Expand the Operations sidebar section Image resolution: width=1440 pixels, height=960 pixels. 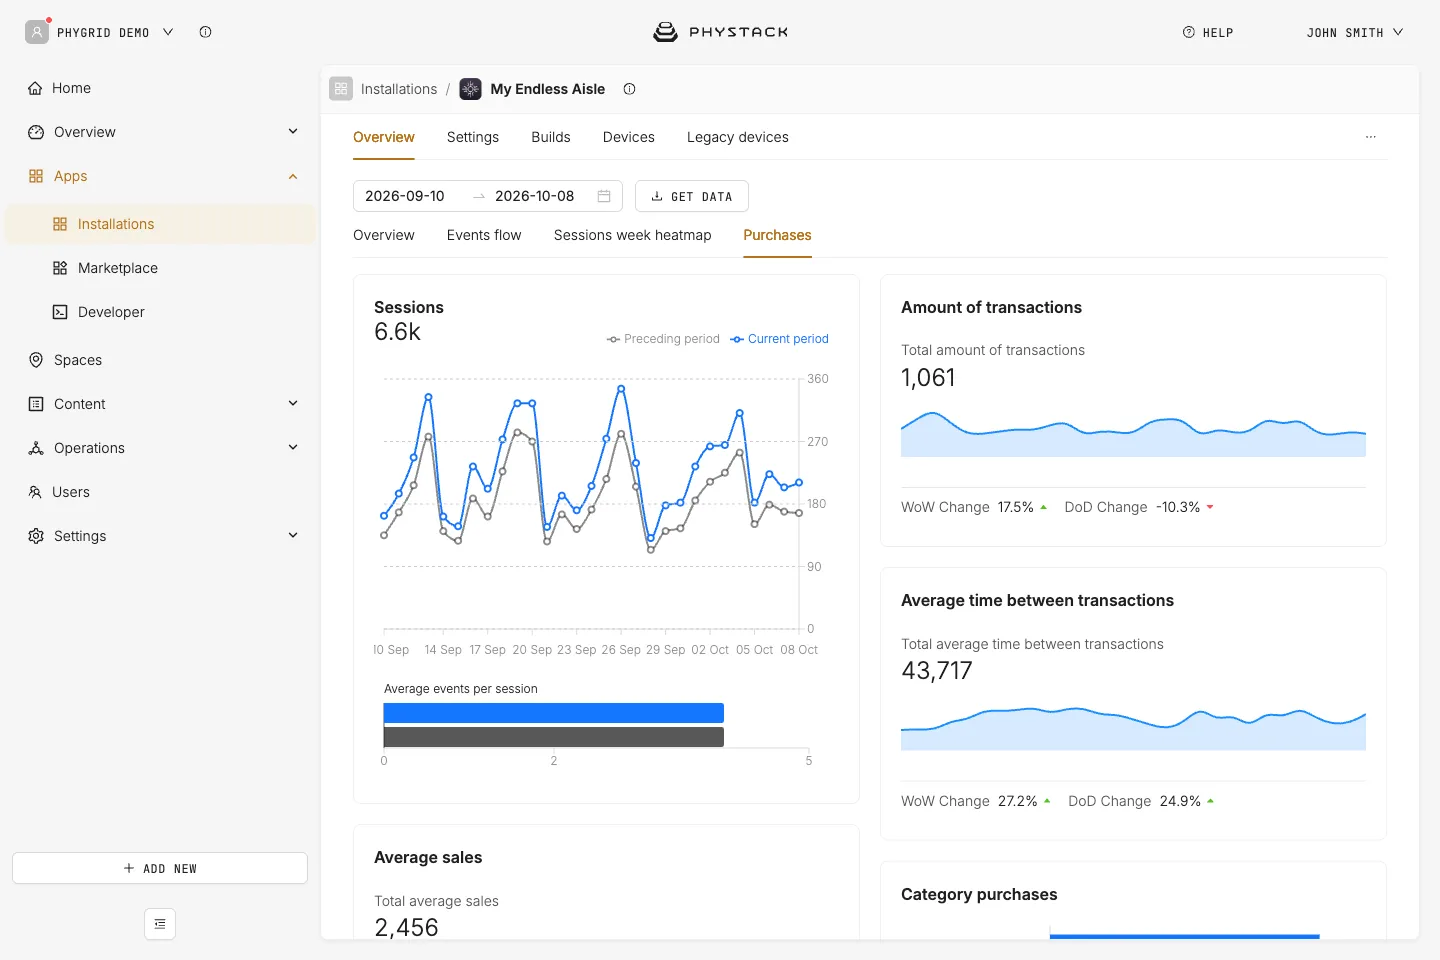click(x=293, y=448)
